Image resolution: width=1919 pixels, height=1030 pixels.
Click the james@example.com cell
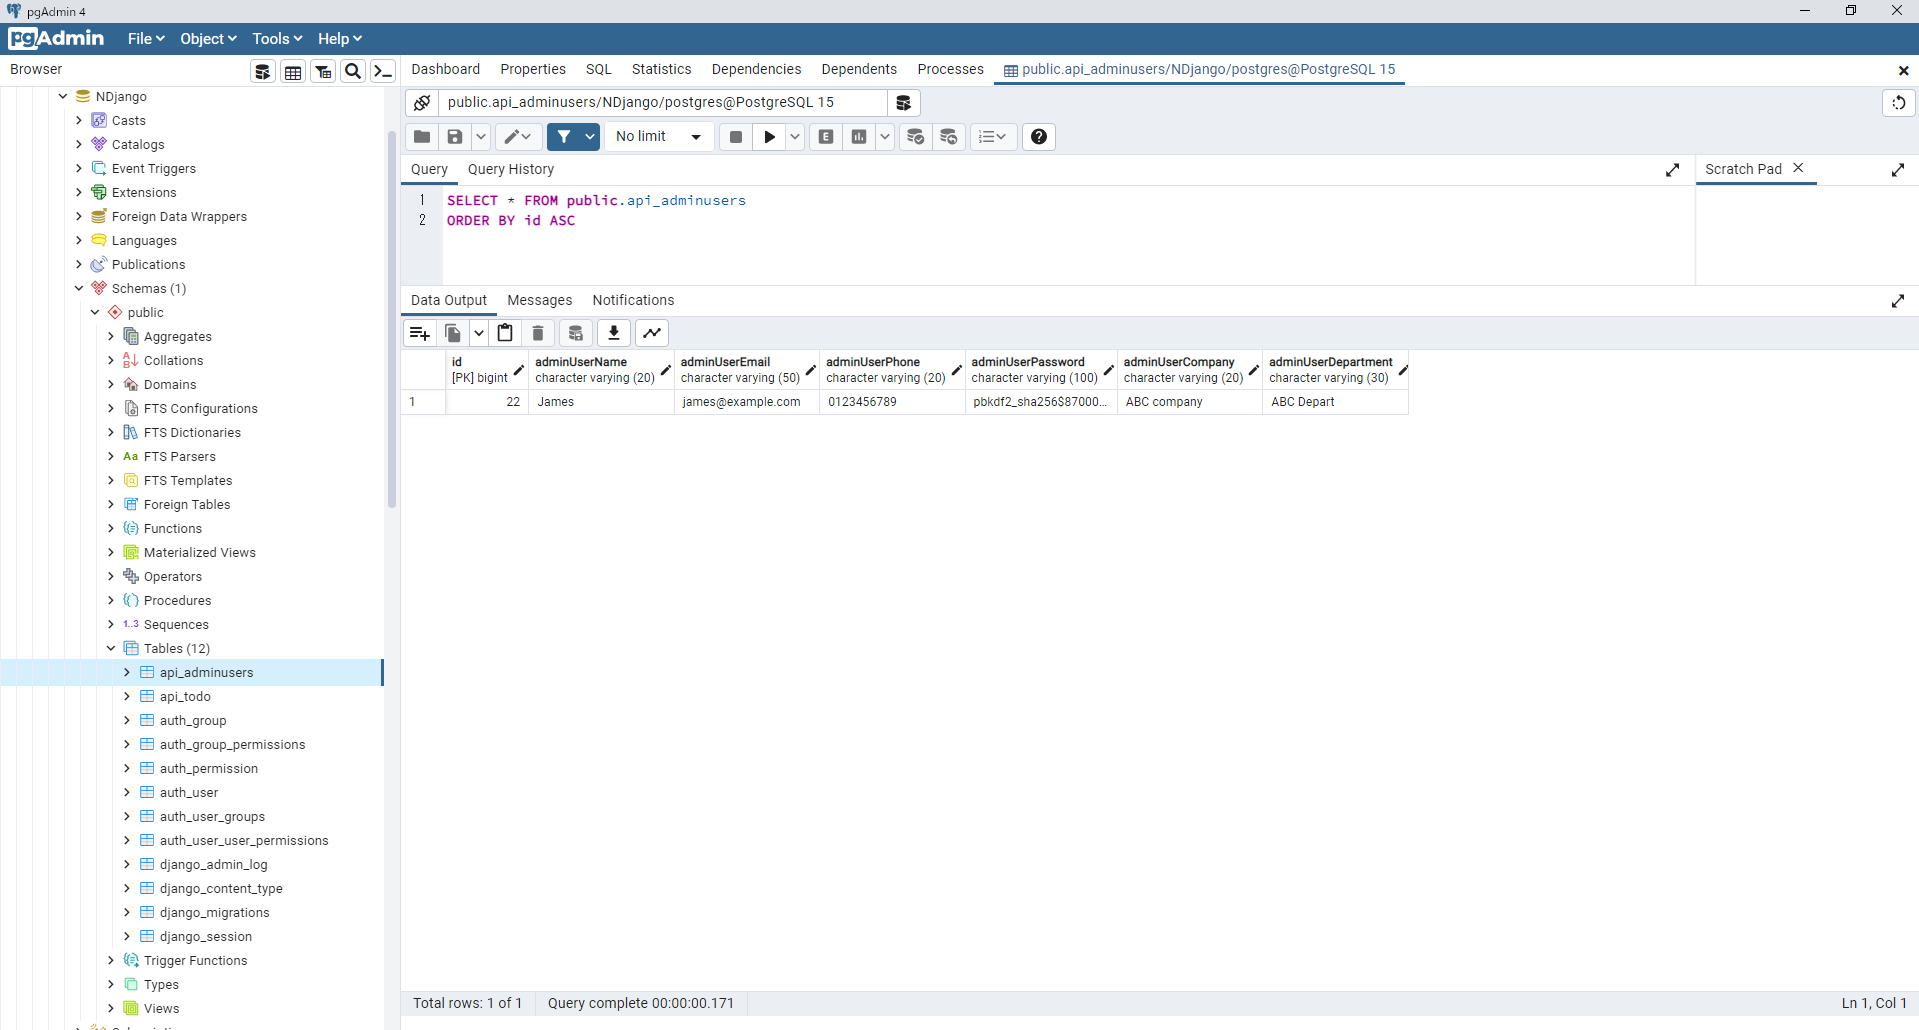(747, 402)
